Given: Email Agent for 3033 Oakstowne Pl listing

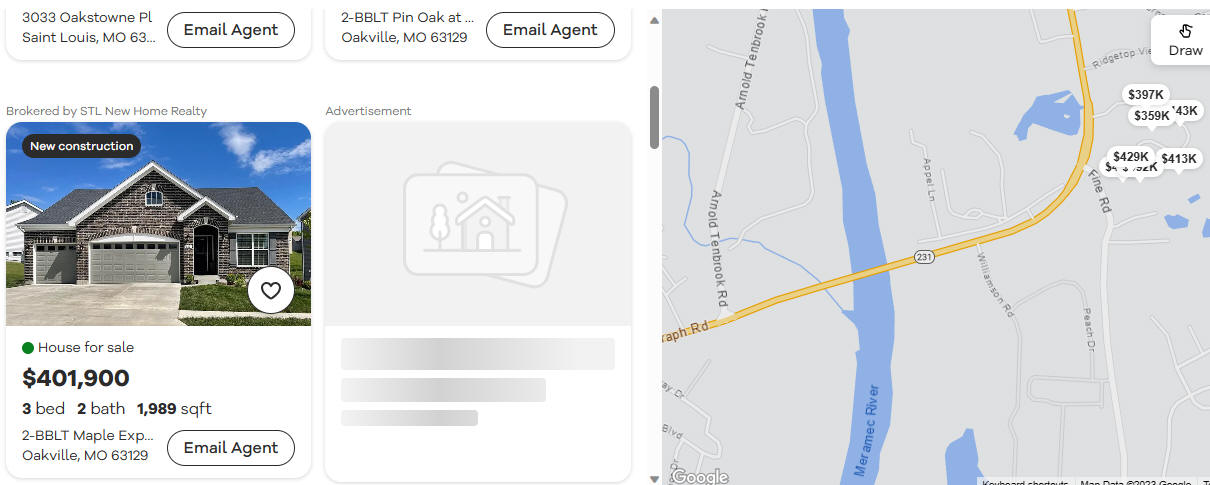Looking at the screenshot, I should [231, 30].
